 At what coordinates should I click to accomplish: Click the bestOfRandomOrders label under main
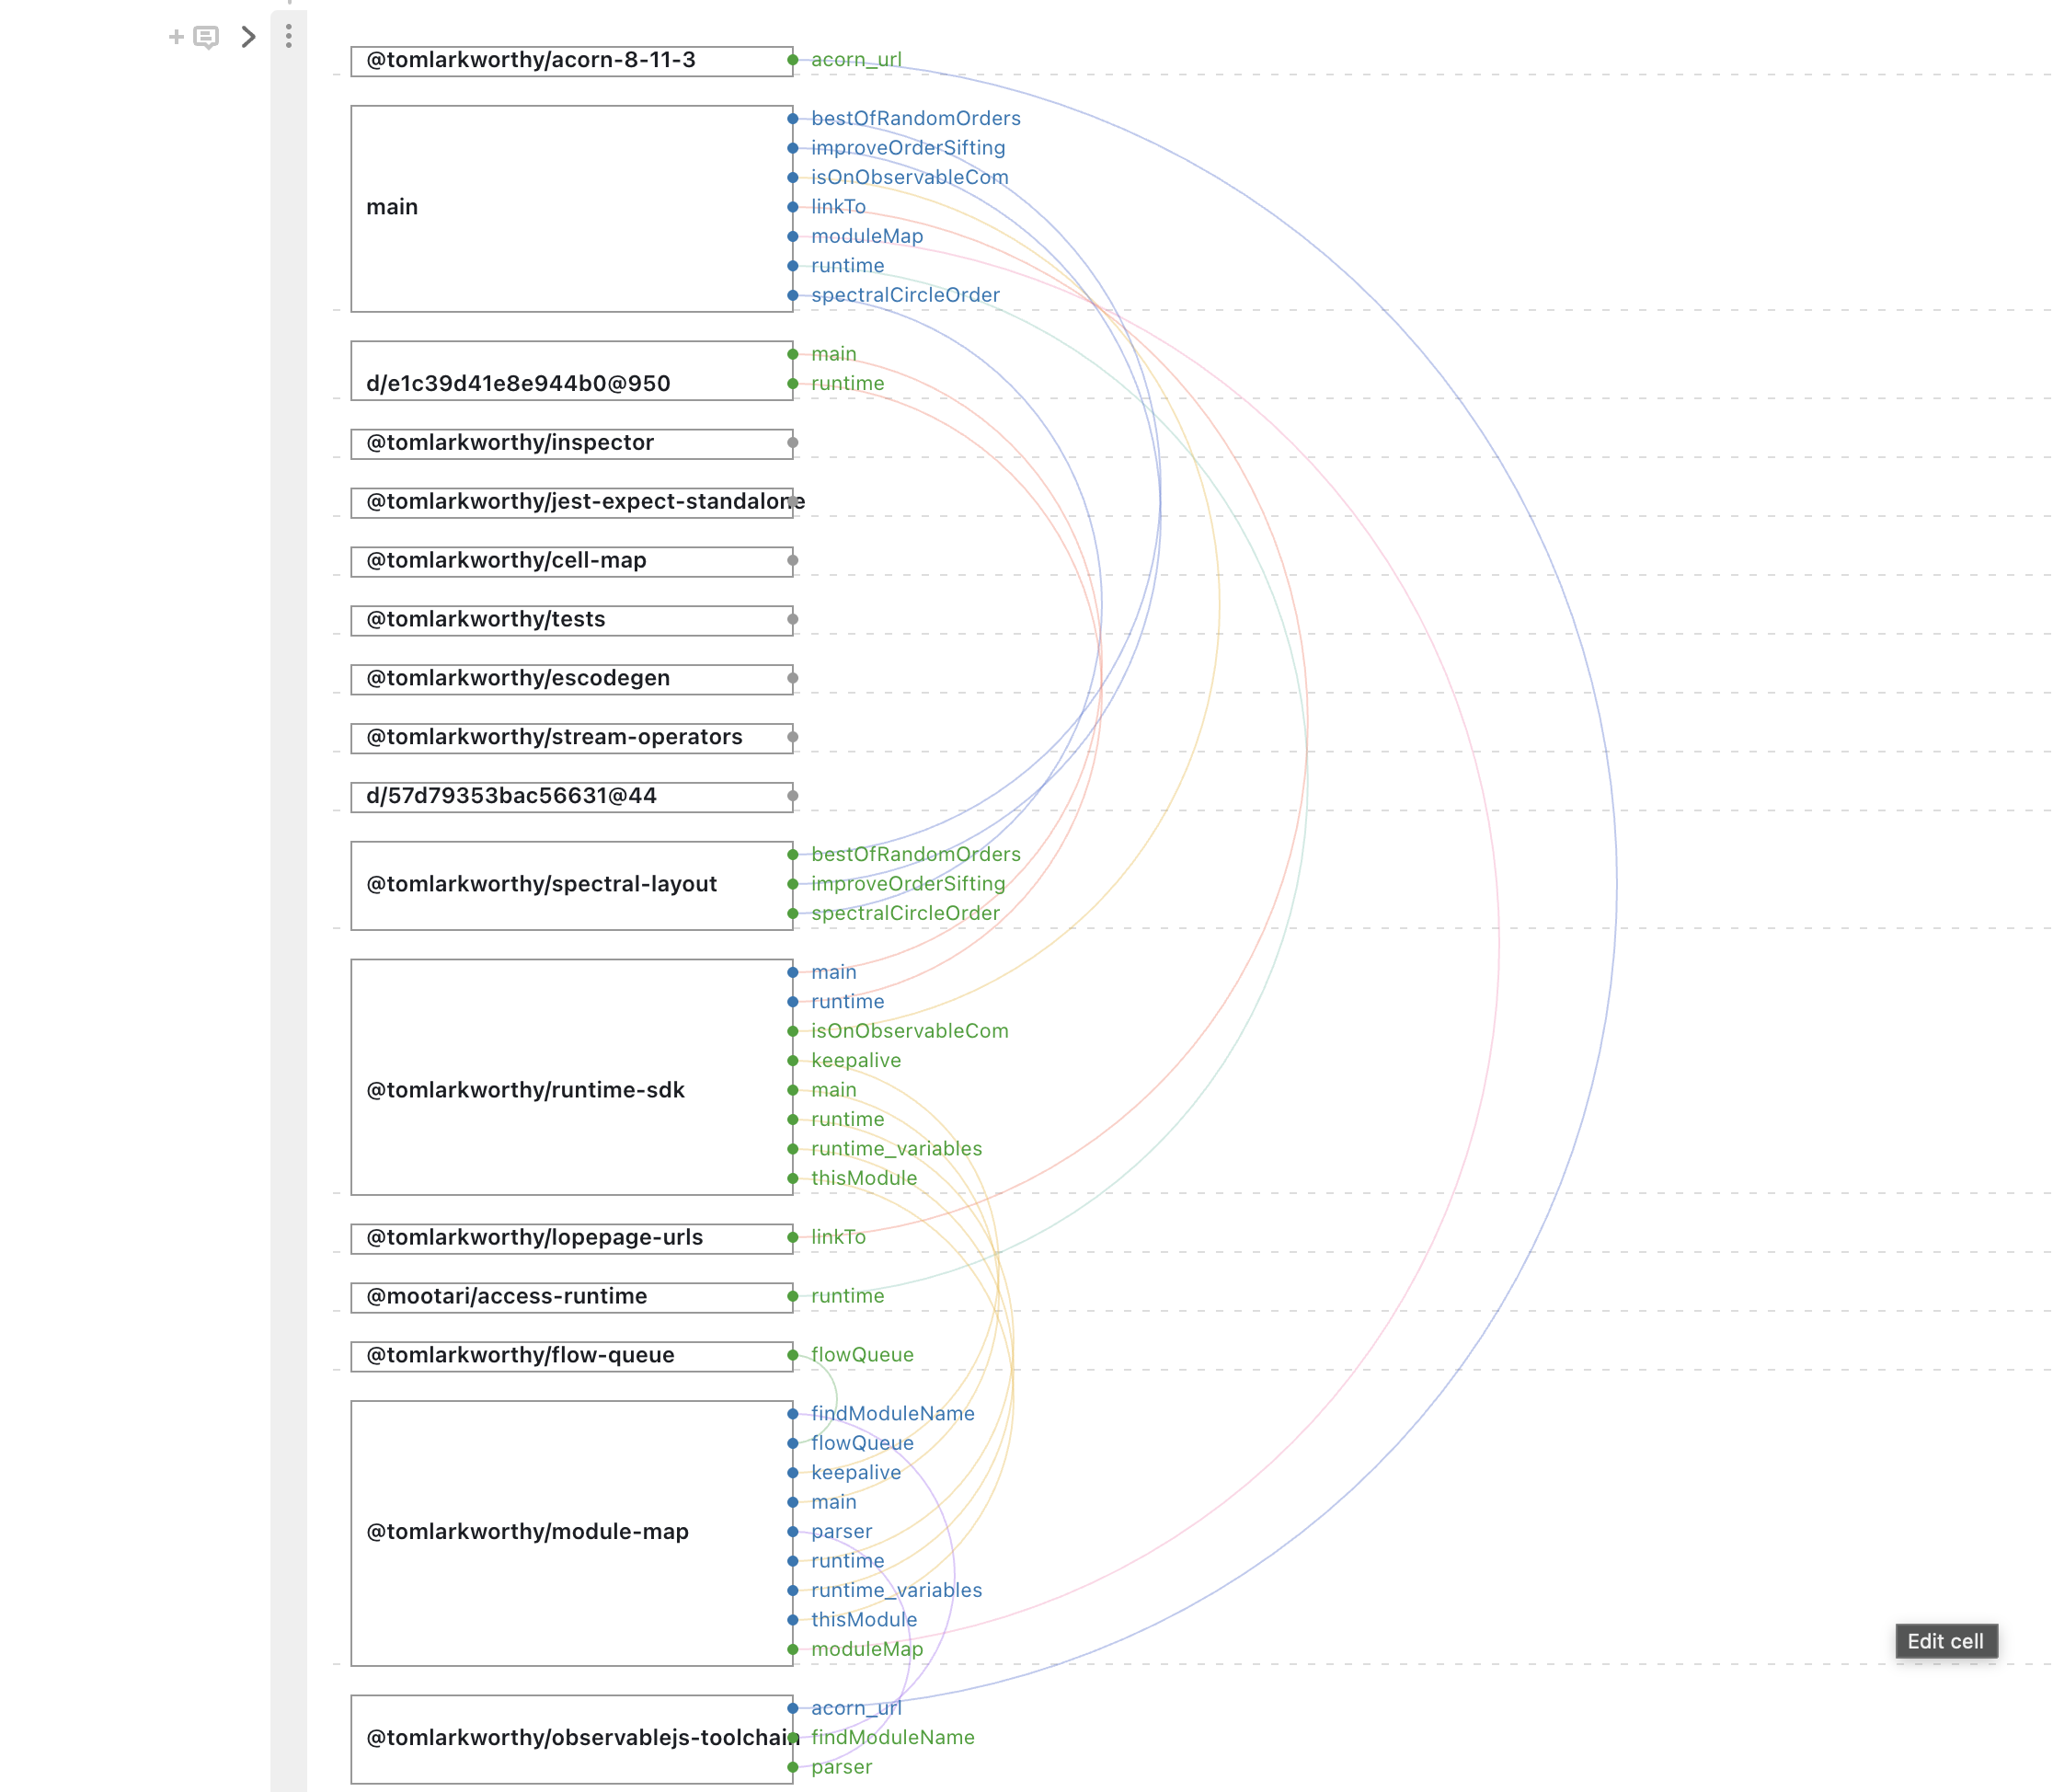point(915,119)
